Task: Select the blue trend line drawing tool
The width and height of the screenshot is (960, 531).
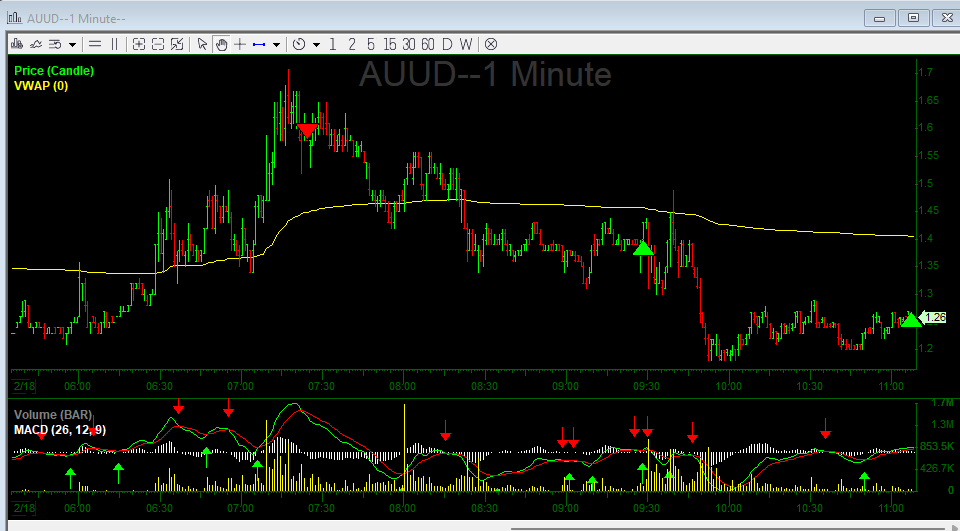Action: pos(259,44)
